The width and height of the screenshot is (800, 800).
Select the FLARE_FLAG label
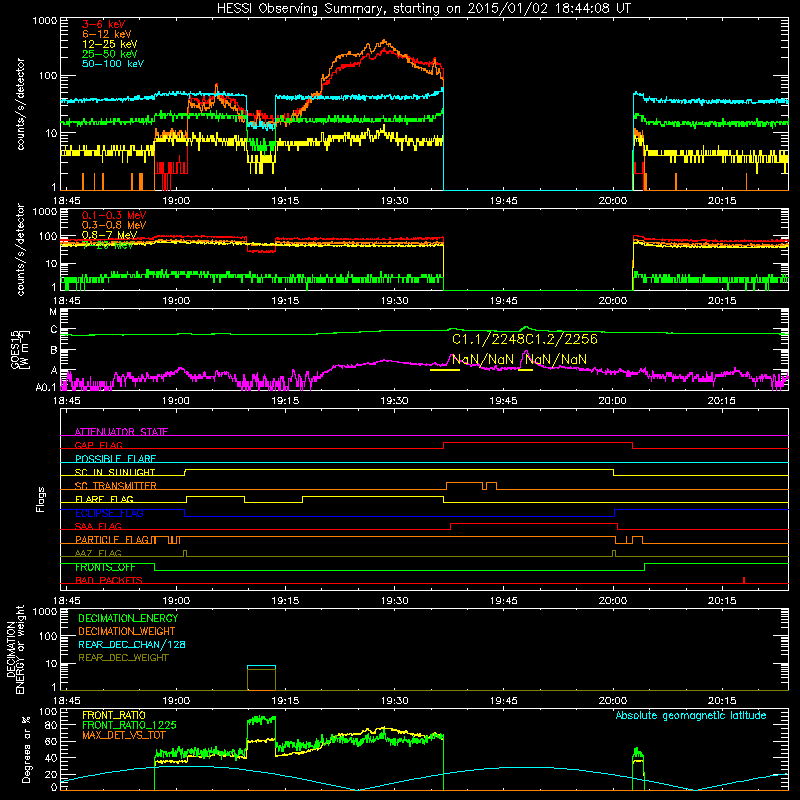click(x=104, y=499)
